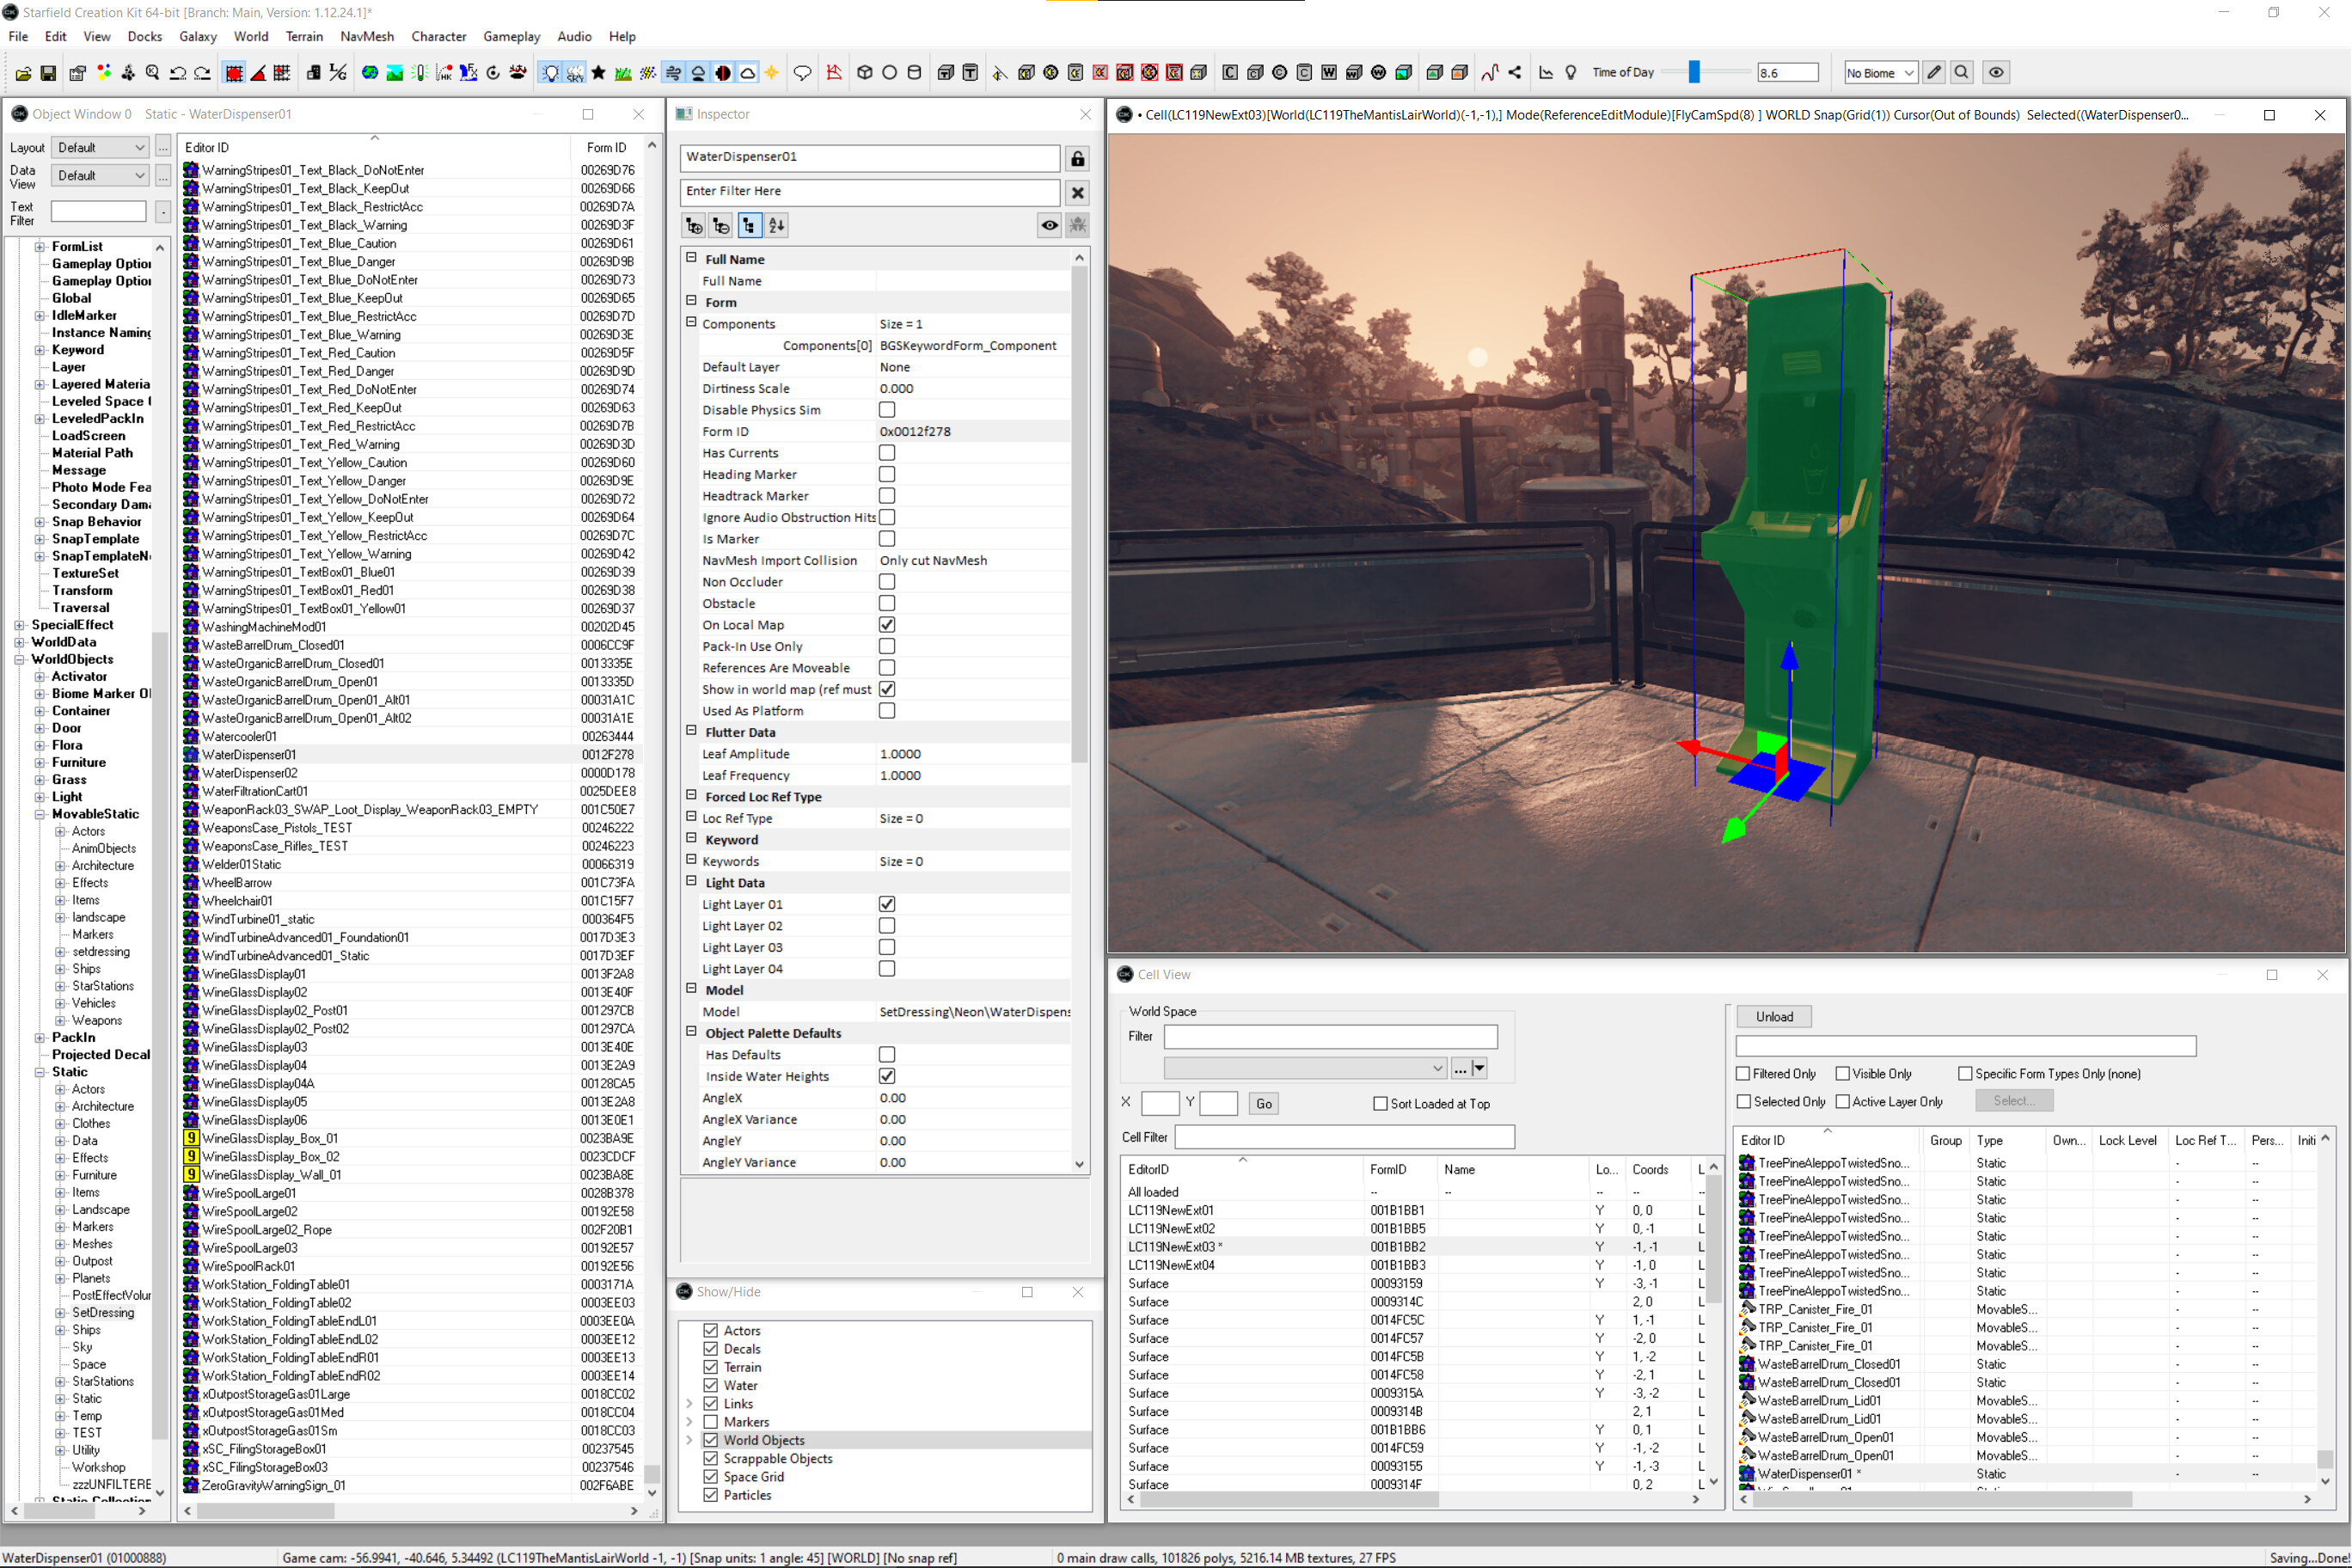This screenshot has width=2352, height=1568.
Task: Enable Light Layer 02 in the Inspector
Action: (x=887, y=925)
